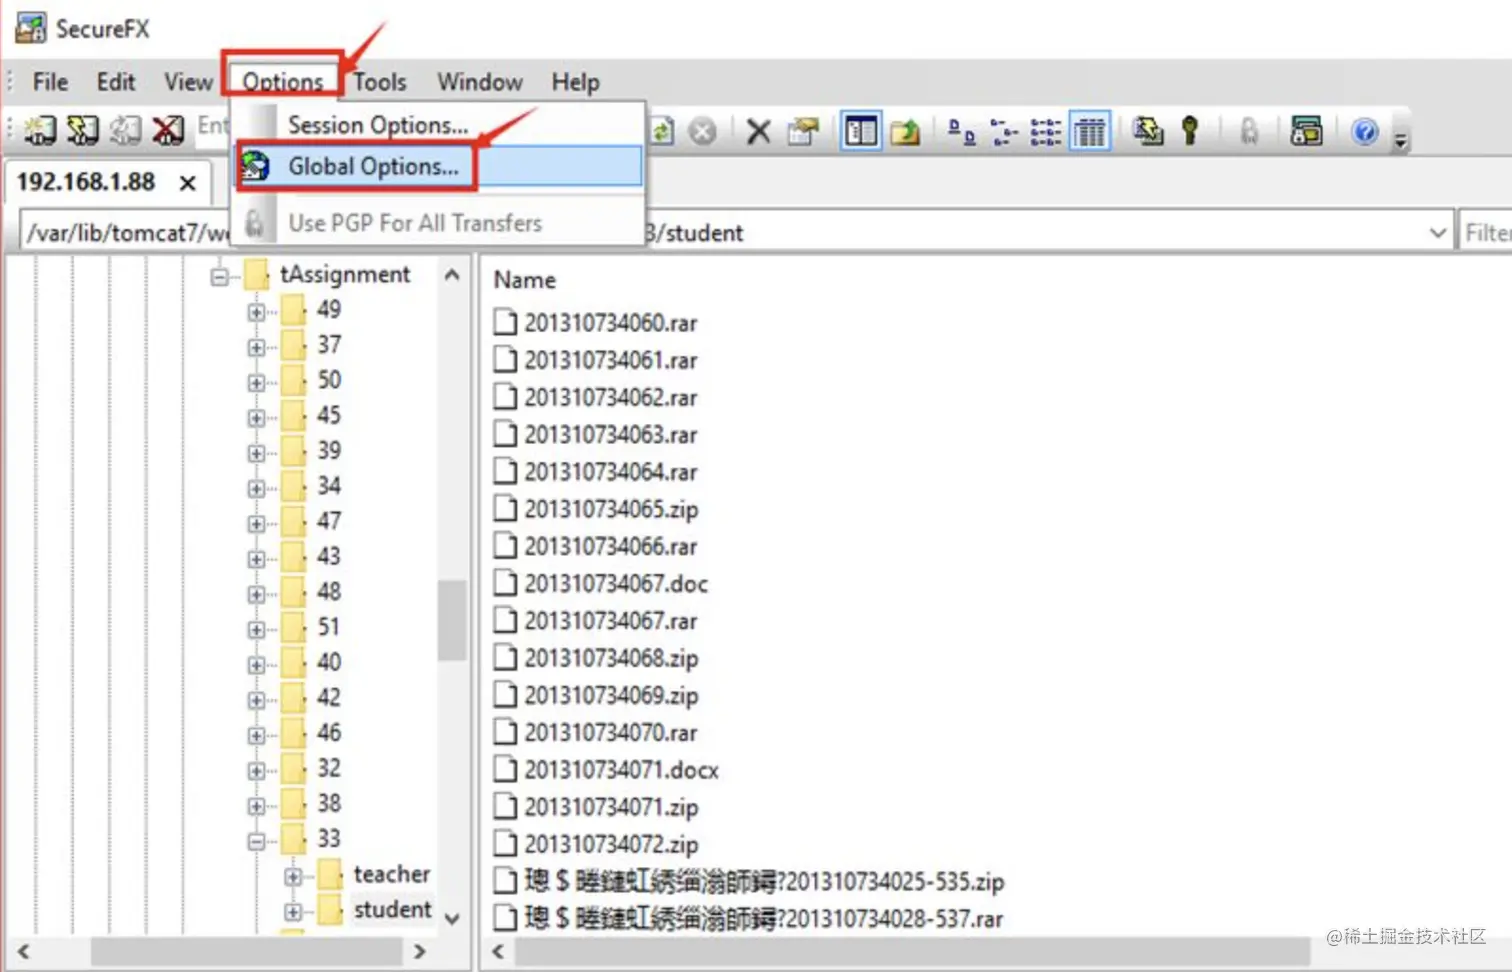Click the tree scrollbar up arrow
This screenshot has height=972, width=1512.
pos(452,275)
